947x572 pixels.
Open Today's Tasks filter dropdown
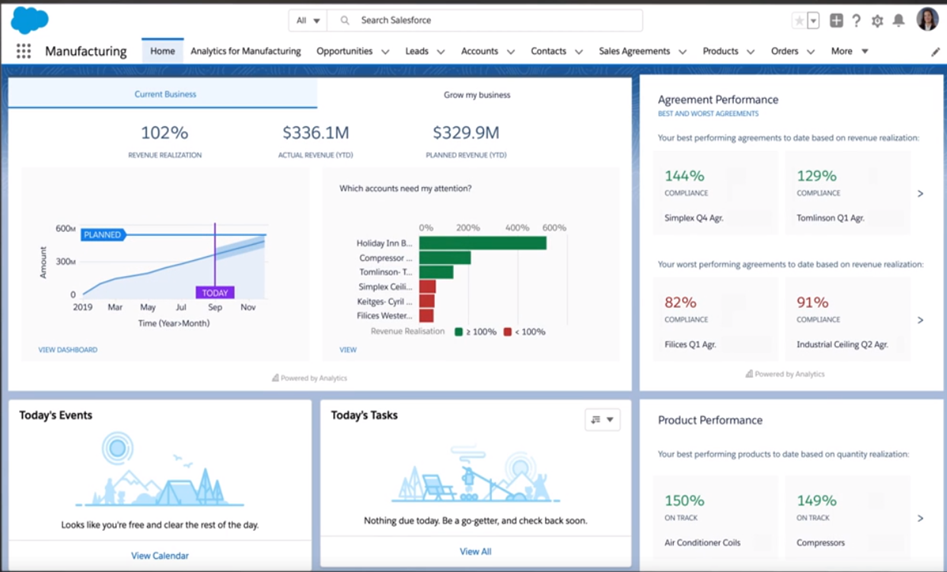tap(602, 420)
